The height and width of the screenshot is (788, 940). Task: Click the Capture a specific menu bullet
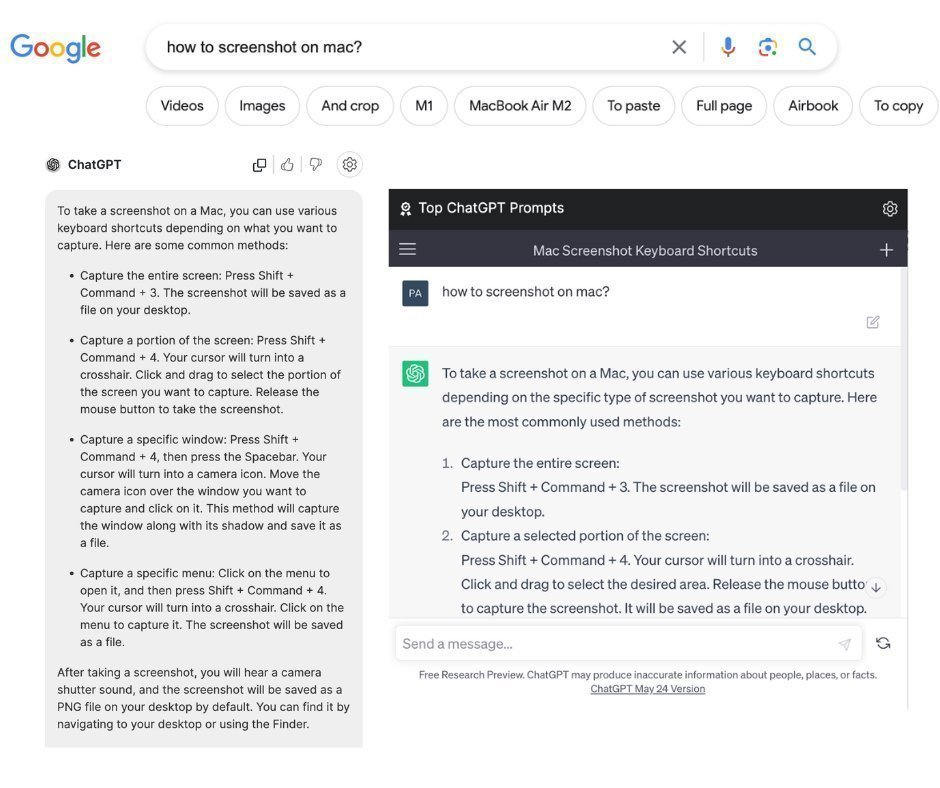(x=207, y=607)
